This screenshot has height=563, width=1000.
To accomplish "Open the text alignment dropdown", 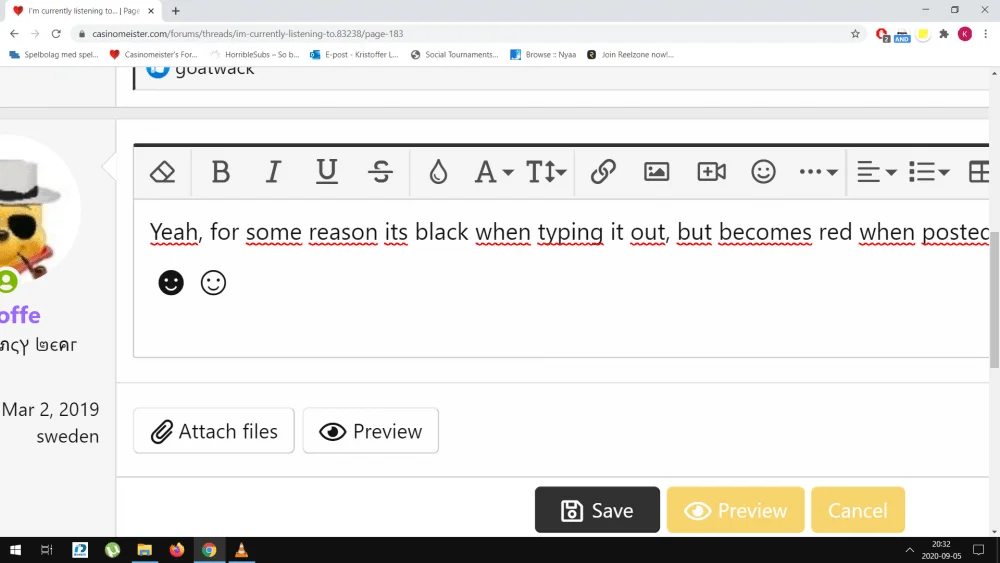I will 877,172.
